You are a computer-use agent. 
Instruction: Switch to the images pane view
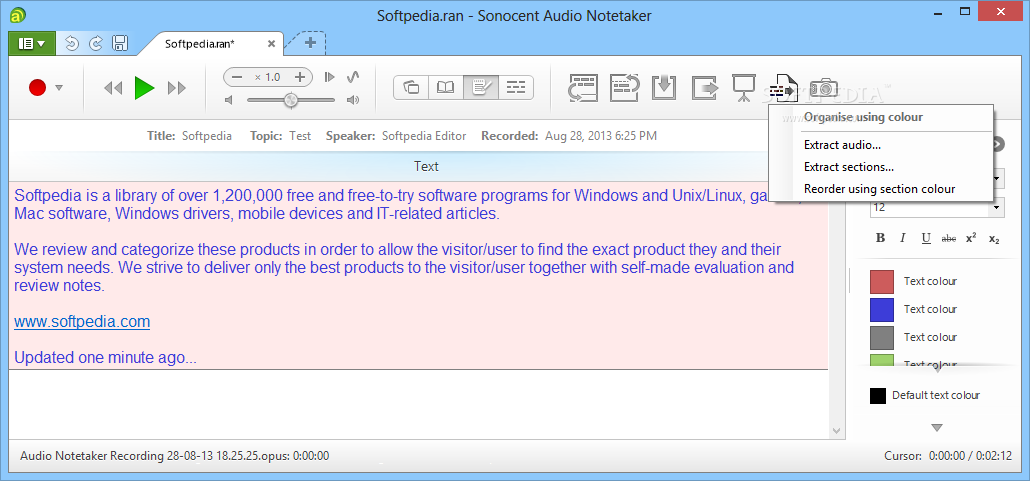tap(411, 87)
